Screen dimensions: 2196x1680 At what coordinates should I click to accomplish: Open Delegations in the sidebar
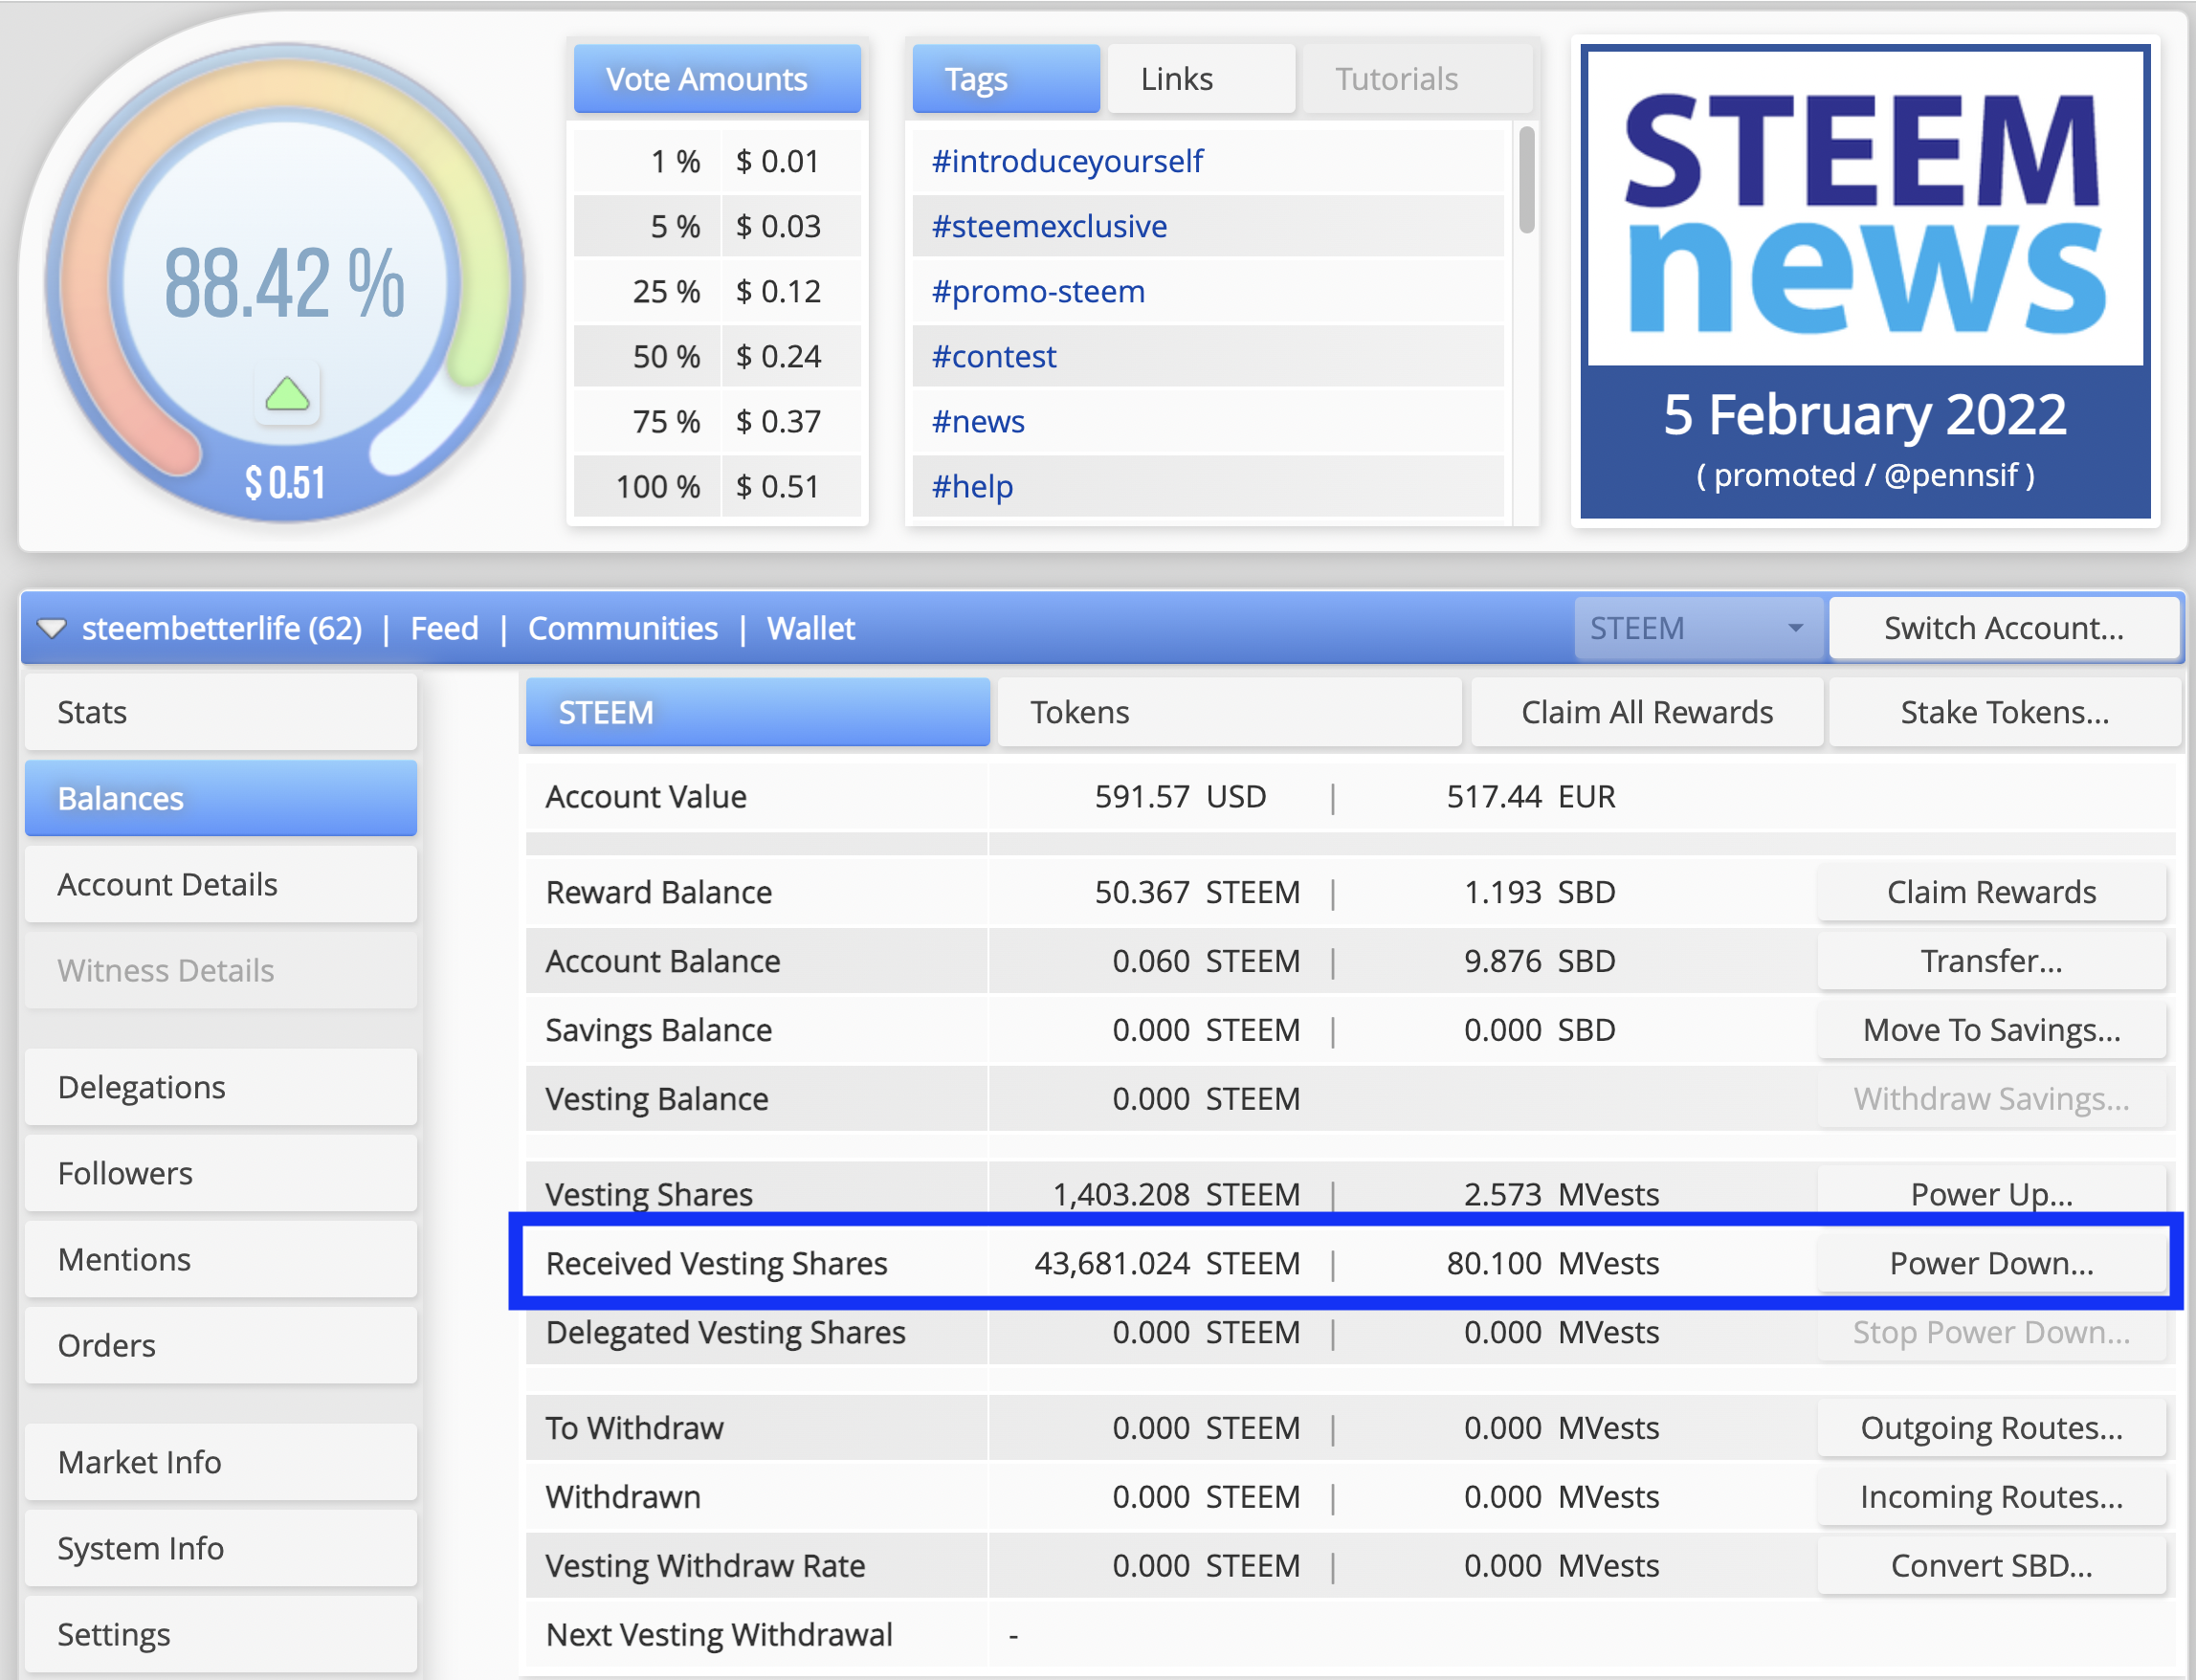click(x=221, y=1087)
